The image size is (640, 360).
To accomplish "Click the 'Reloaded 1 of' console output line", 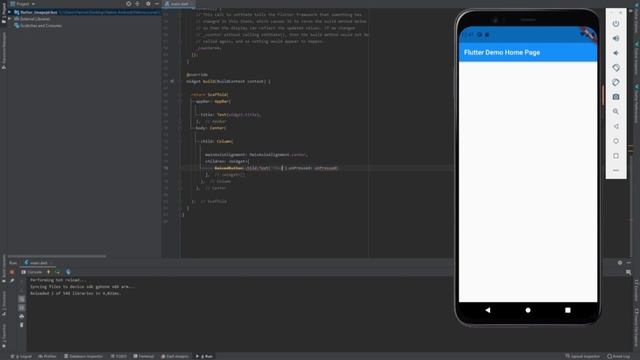I will [x=76, y=293].
